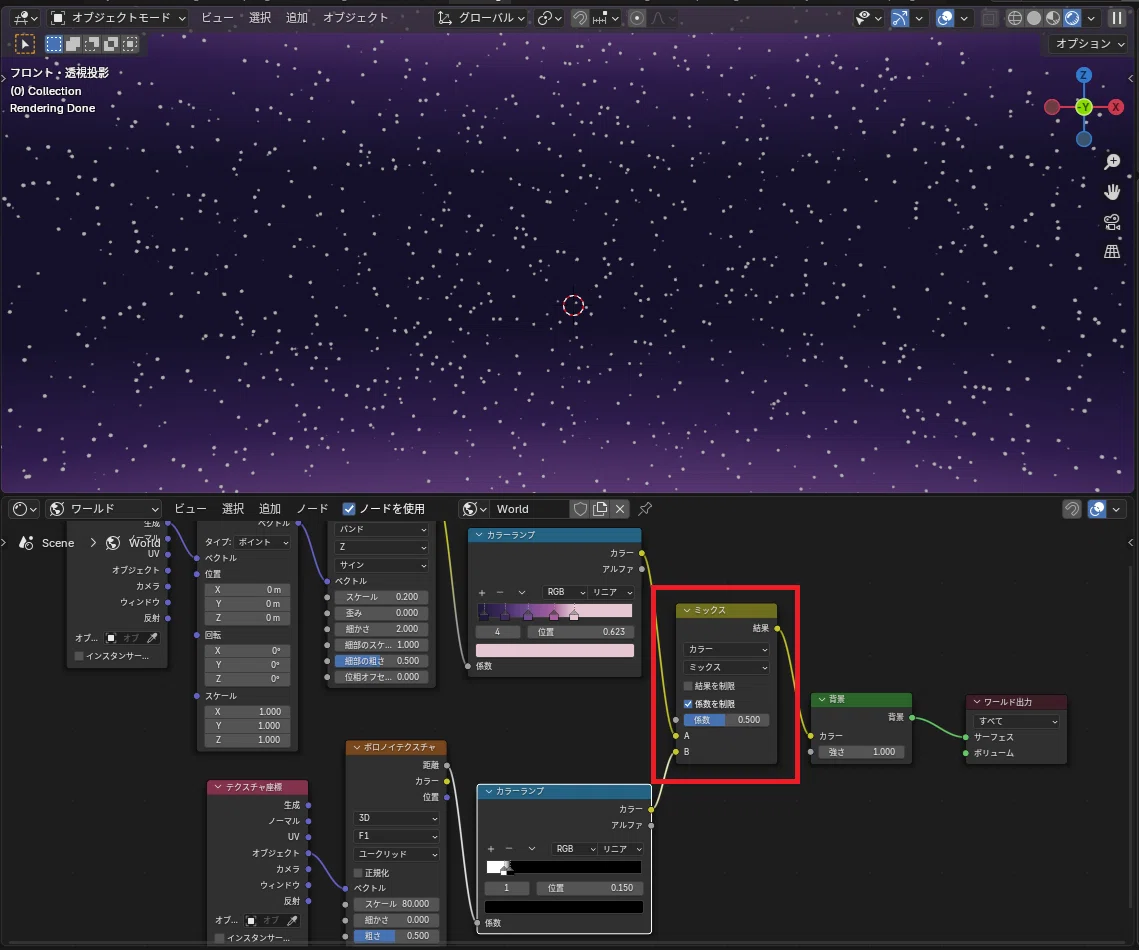This screenshot has width=1139, height=950.
Task: Open Mix node data type color dropdown
Action: tap(726, 649)
